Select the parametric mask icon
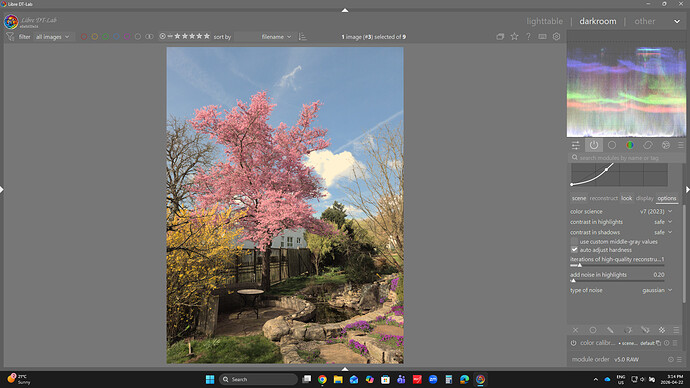Screen dimensions: 690x388 [x=628, y=330]
